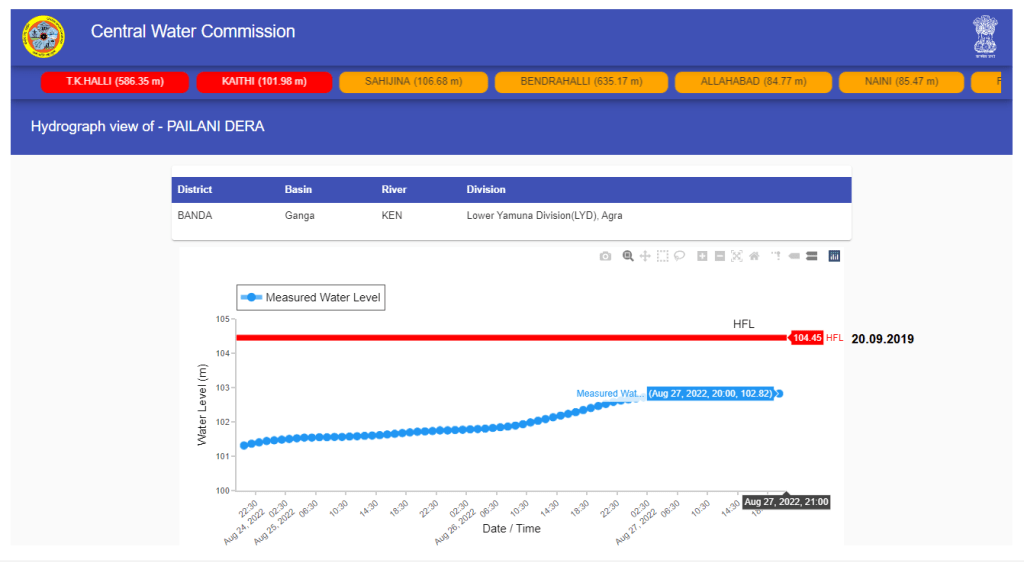Select the Pan tool in chart toolbar
Screen dimensions: 1024x563
(x=645, y=256)
